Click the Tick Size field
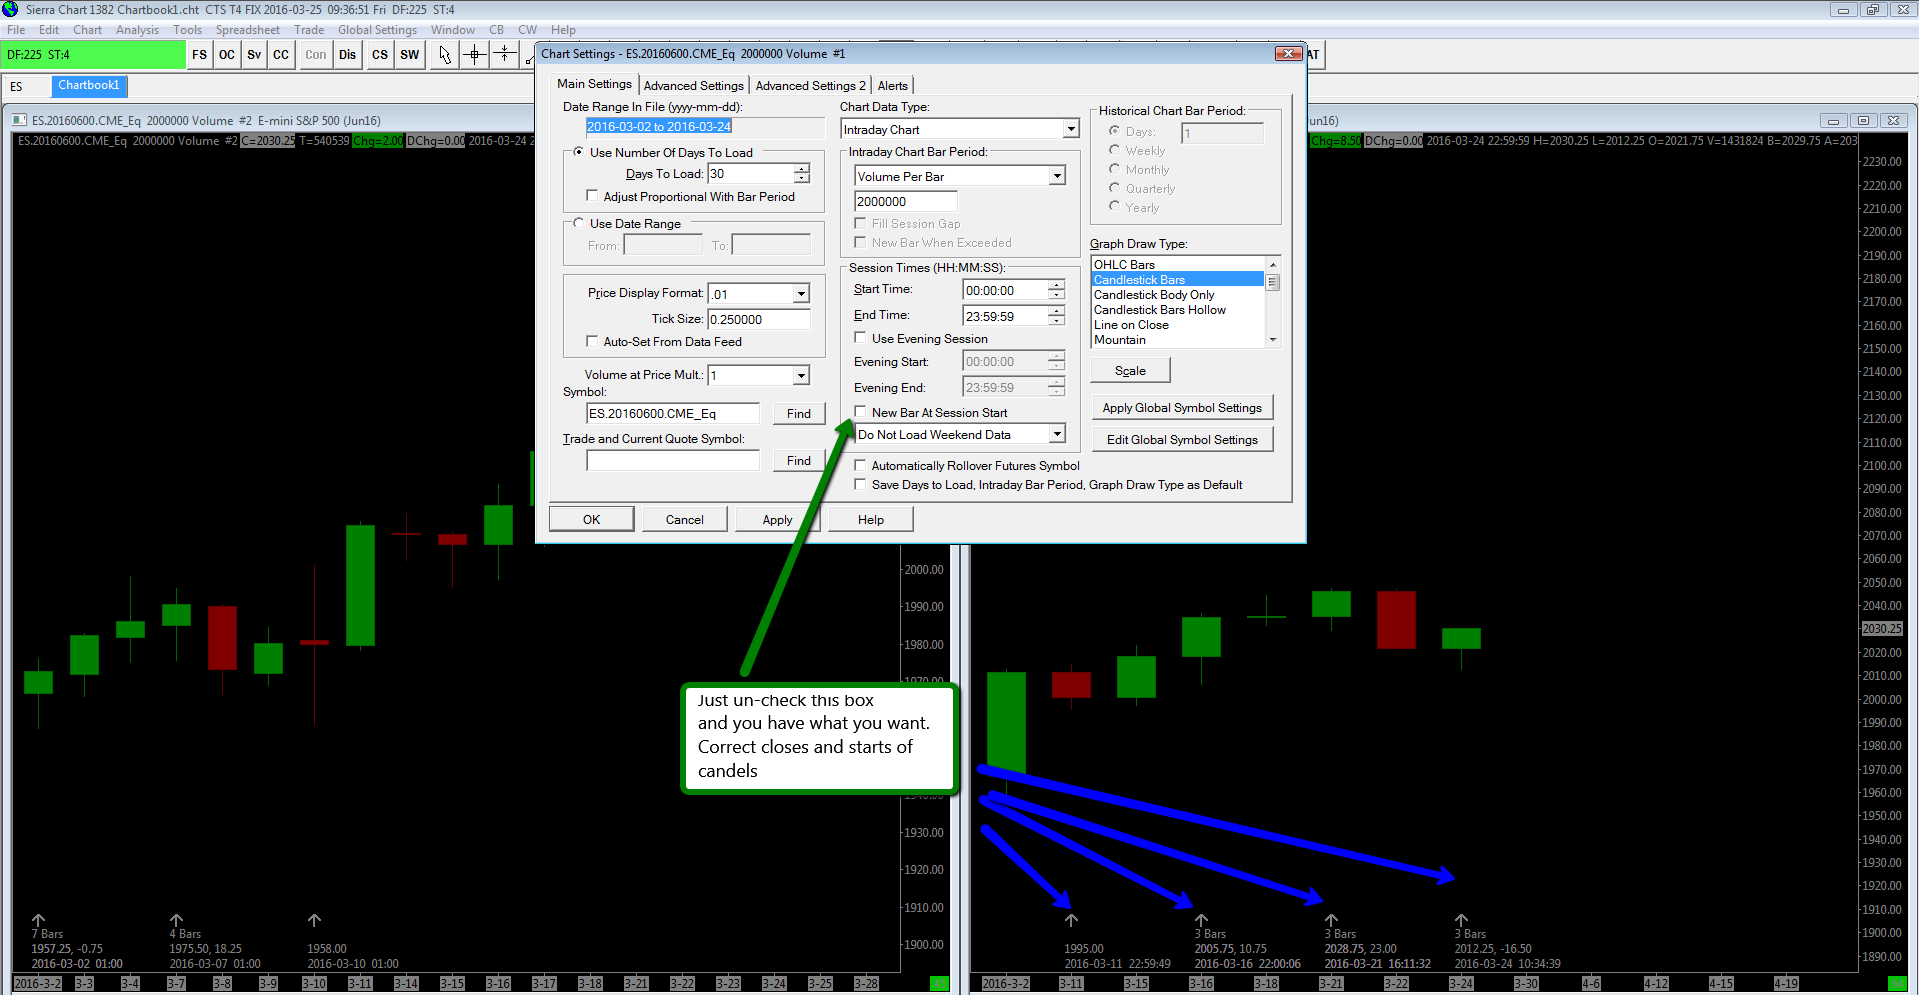 point(759,319)
